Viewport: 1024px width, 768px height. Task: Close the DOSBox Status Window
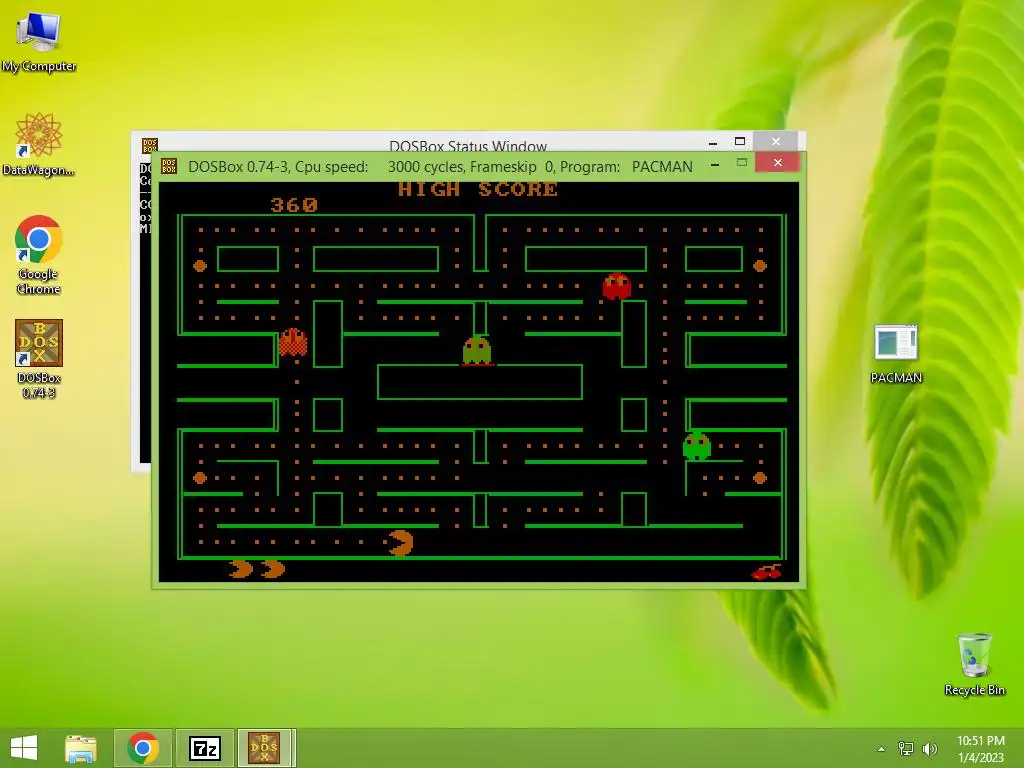tap(776, 141)
